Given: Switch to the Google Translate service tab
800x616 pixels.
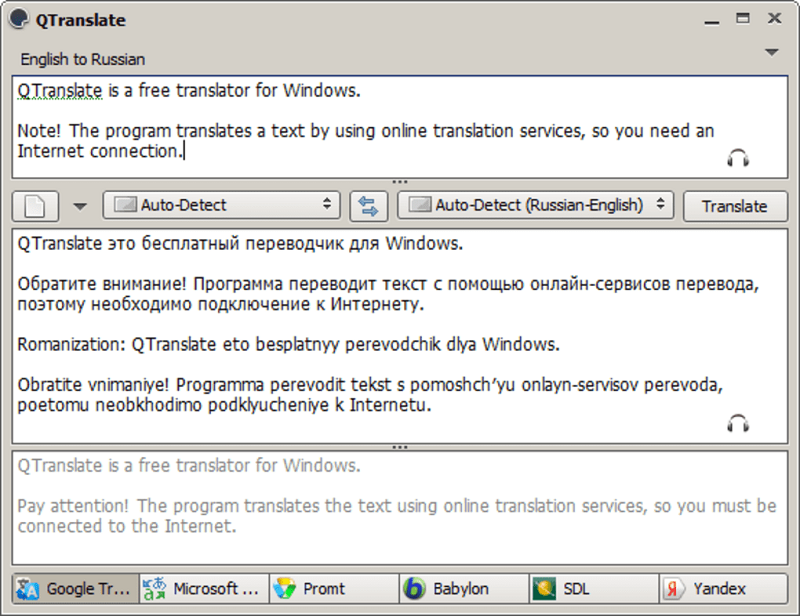Looking at the screenshot, I should (x=76, y=588).
